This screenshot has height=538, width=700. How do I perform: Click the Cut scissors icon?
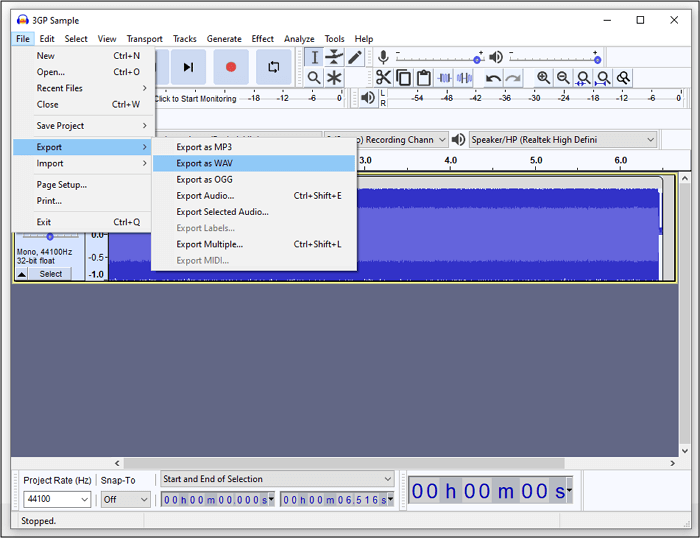click(383, 78)
